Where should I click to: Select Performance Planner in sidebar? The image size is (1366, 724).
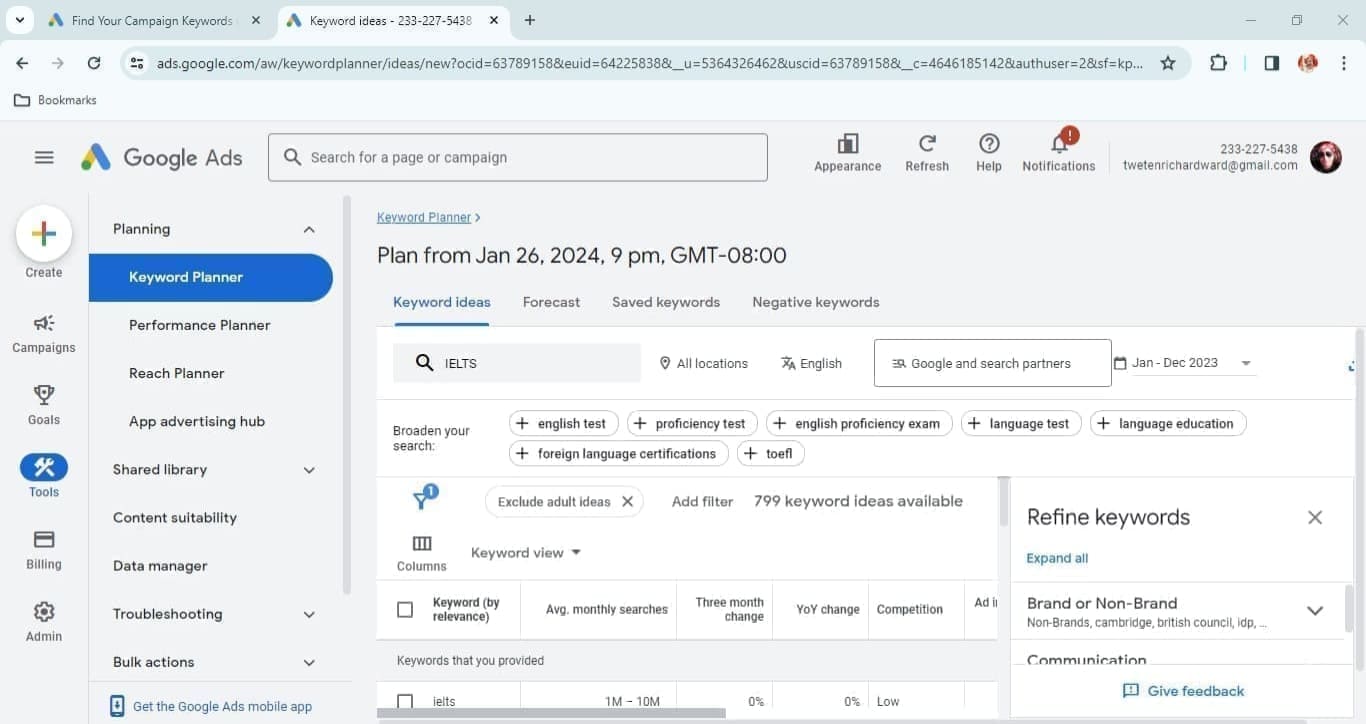200,325
